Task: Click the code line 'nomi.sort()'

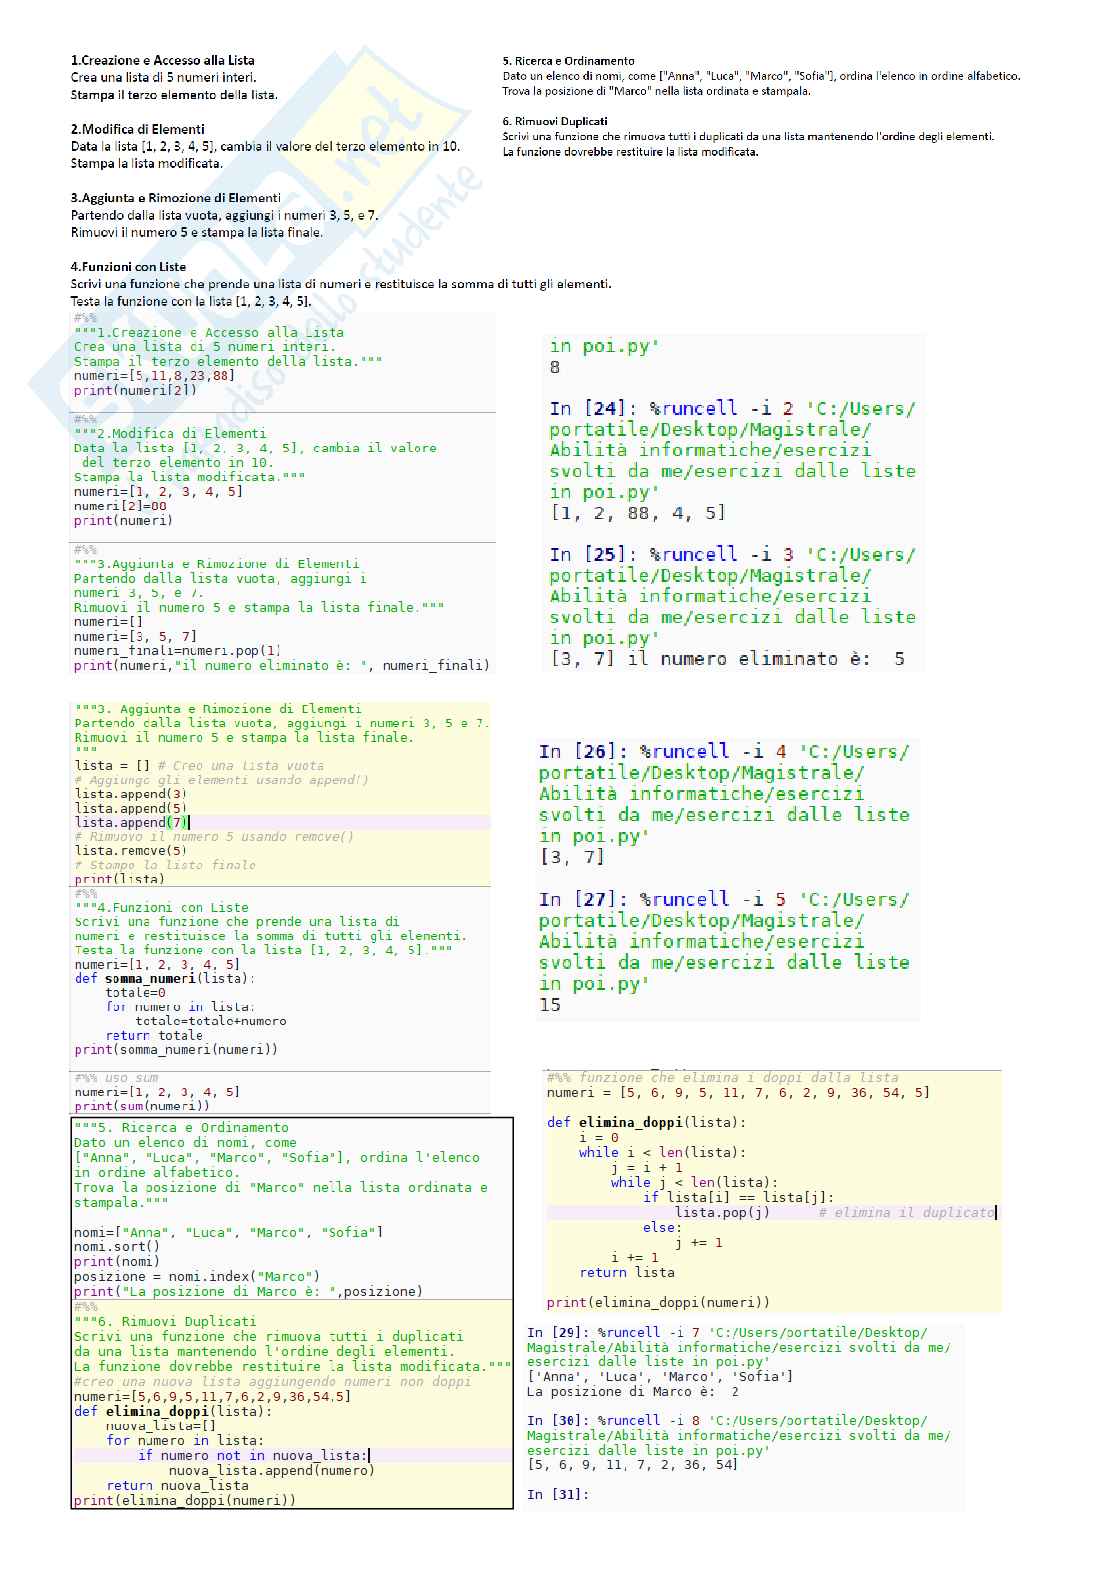Action: (116, 1247)
